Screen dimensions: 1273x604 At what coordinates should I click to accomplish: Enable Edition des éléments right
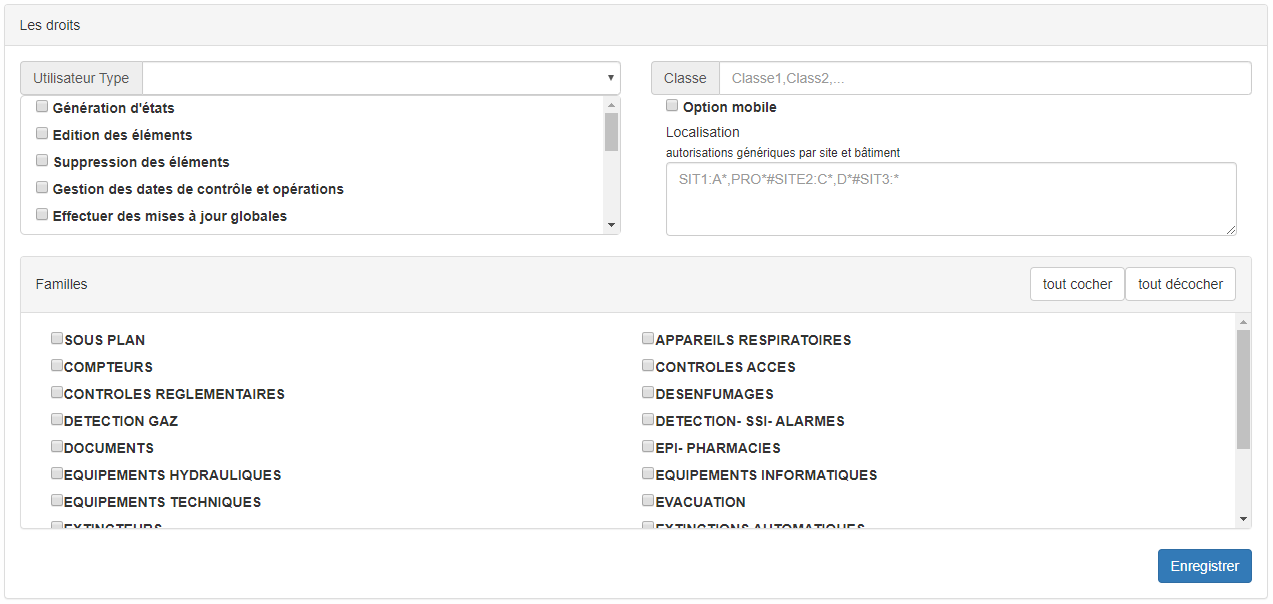(42, 133)
